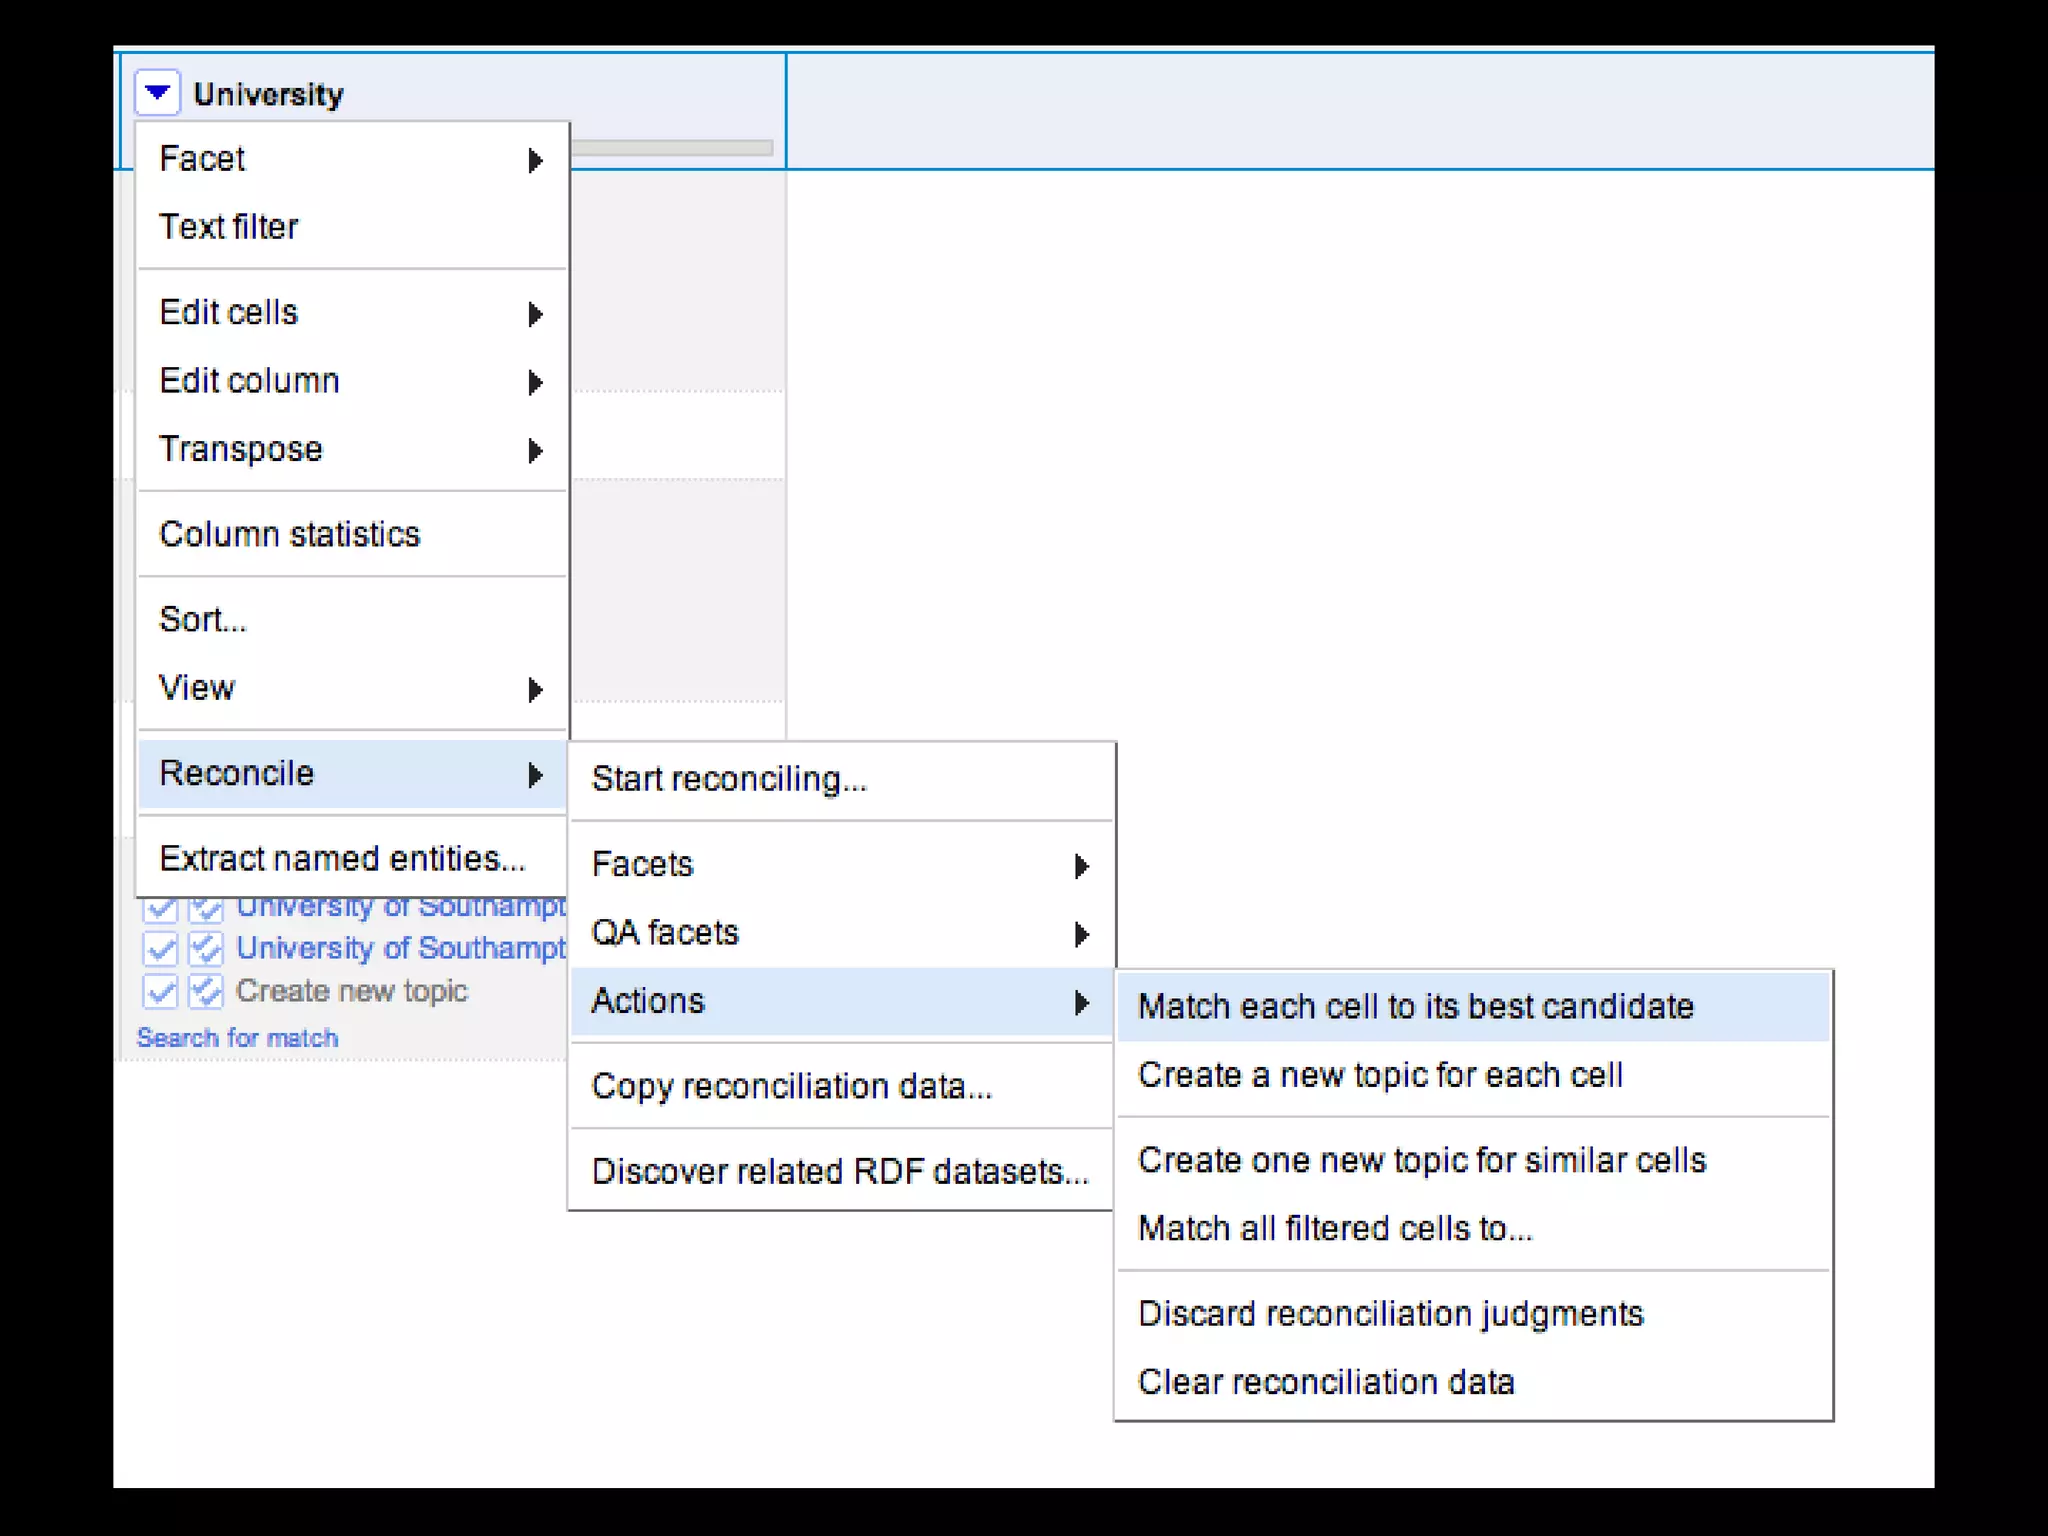The image size is (2048, 1536).
Task: Click Extract named entities... option
Action: pos(342,858)
